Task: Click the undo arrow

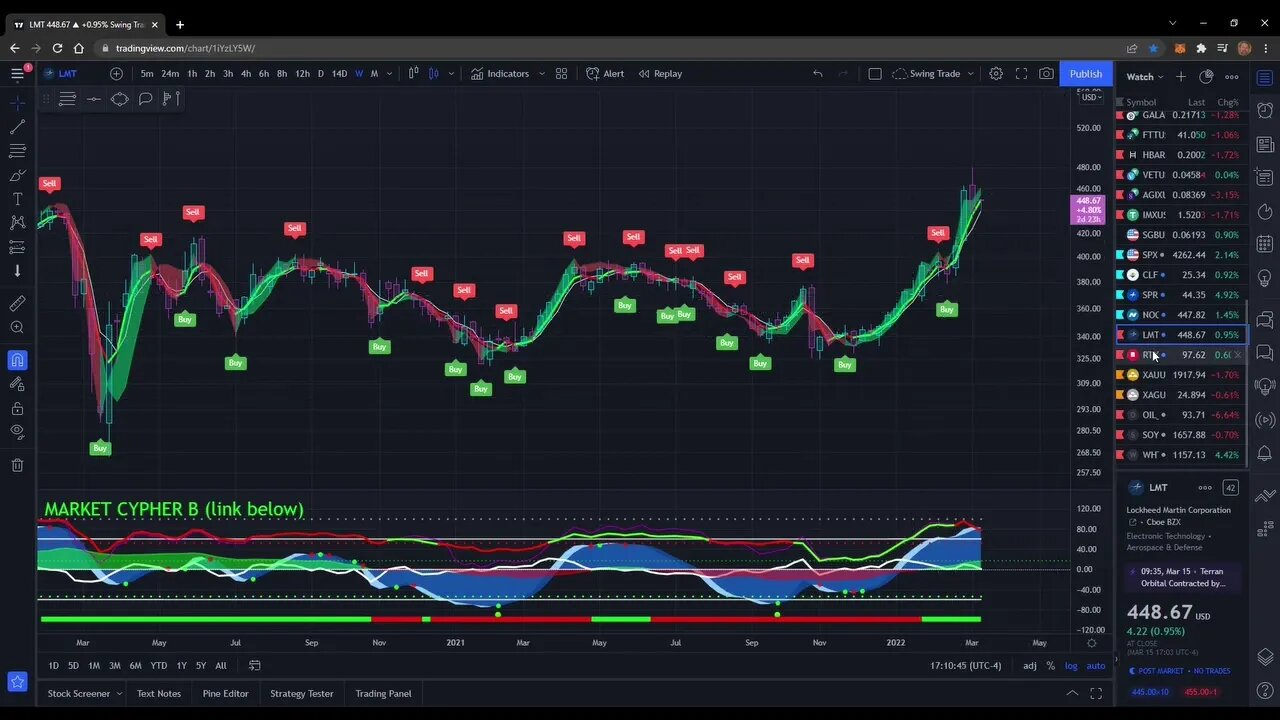Action: [x=818, y=73]
